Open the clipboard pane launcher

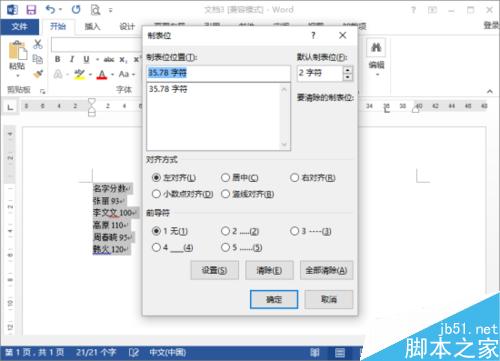click(x=42, y=91)
